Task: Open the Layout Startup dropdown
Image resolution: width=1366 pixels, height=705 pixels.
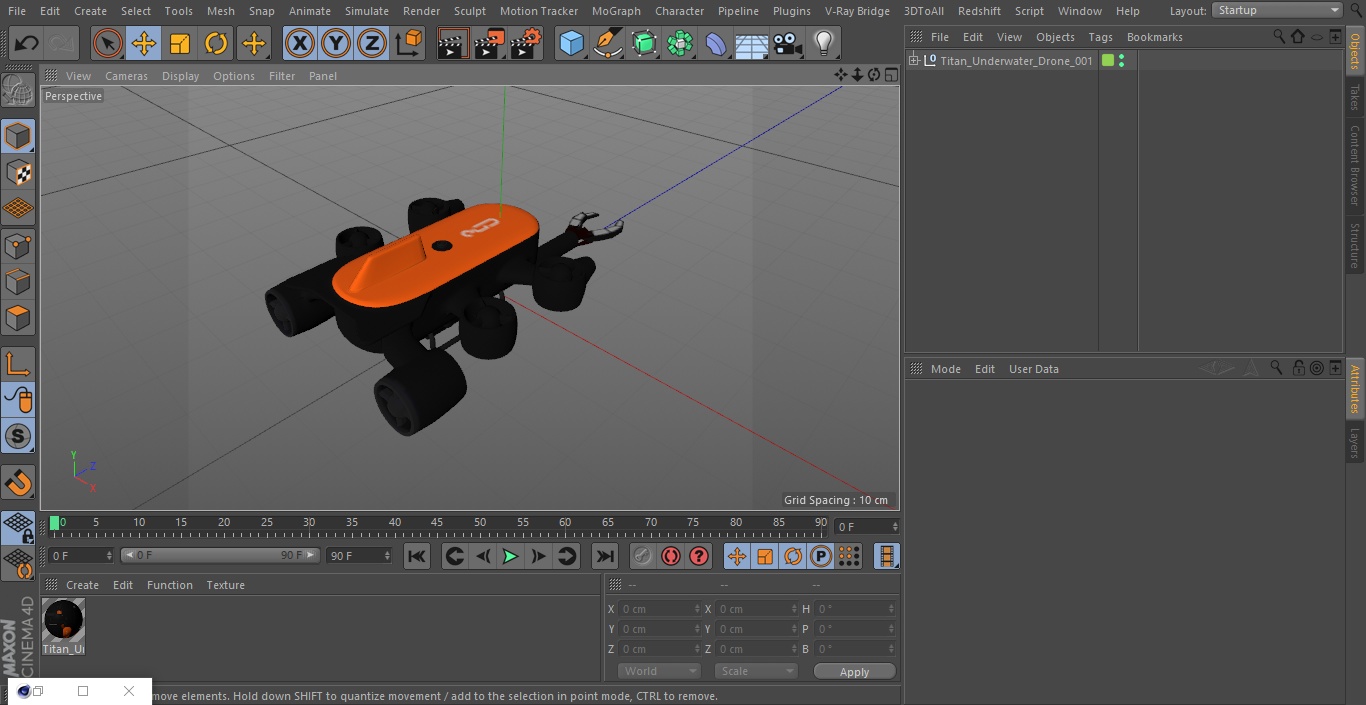Action: point(1277,10)
